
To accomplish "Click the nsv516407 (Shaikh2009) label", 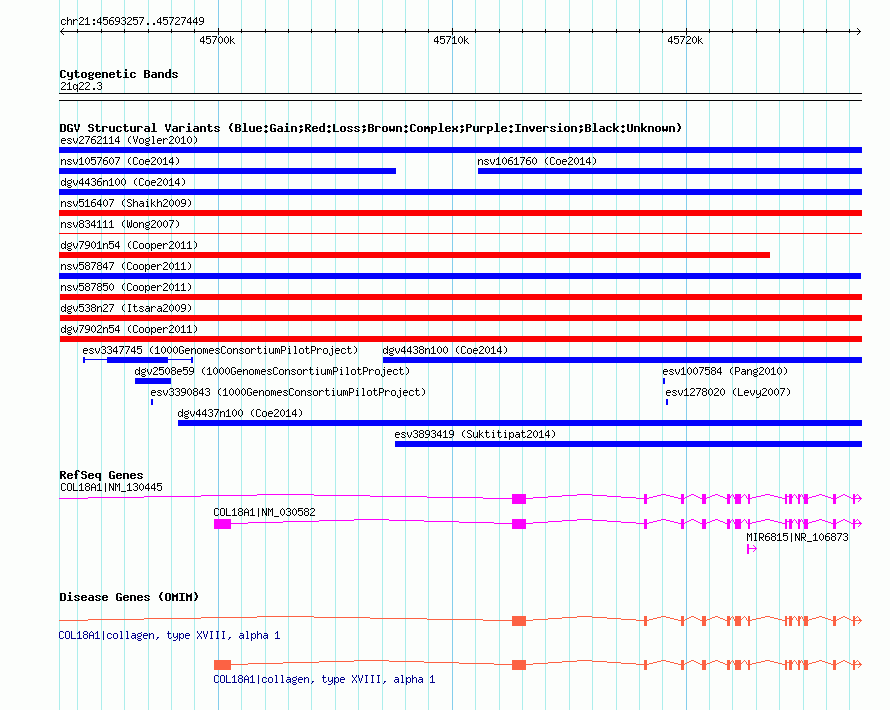I will (126, 203).
